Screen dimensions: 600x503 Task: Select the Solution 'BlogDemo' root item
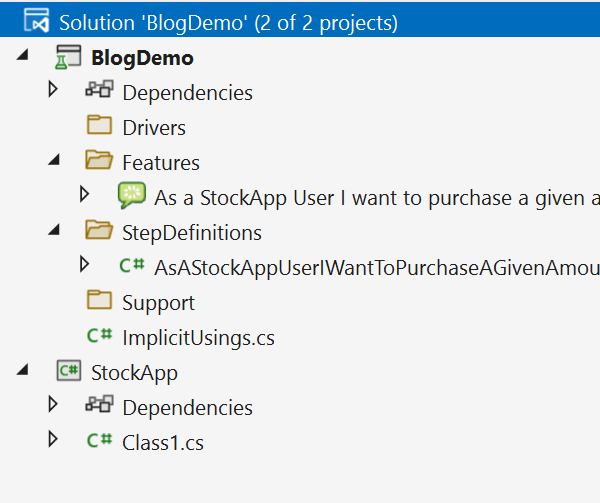click(228, 21)
